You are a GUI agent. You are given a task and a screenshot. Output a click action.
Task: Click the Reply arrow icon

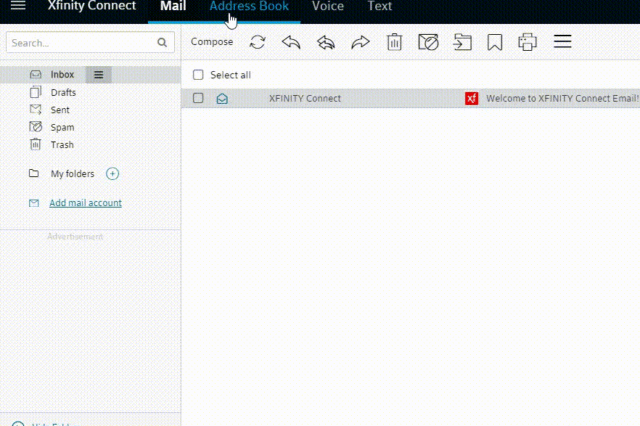coord(291,42)
